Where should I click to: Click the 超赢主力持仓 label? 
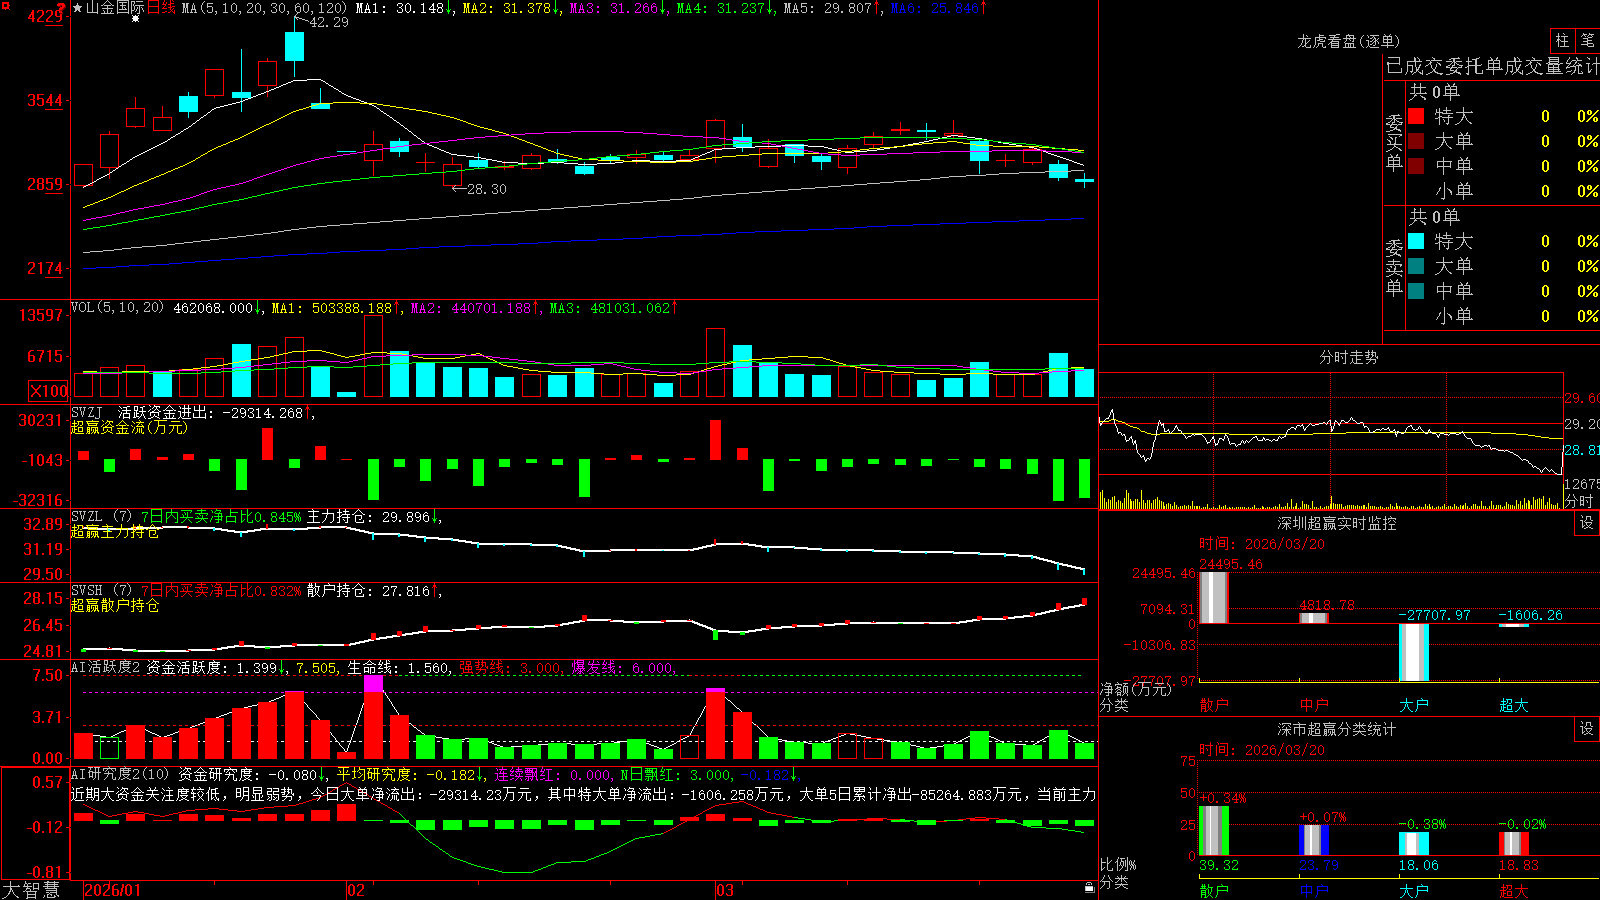[115, 532]
